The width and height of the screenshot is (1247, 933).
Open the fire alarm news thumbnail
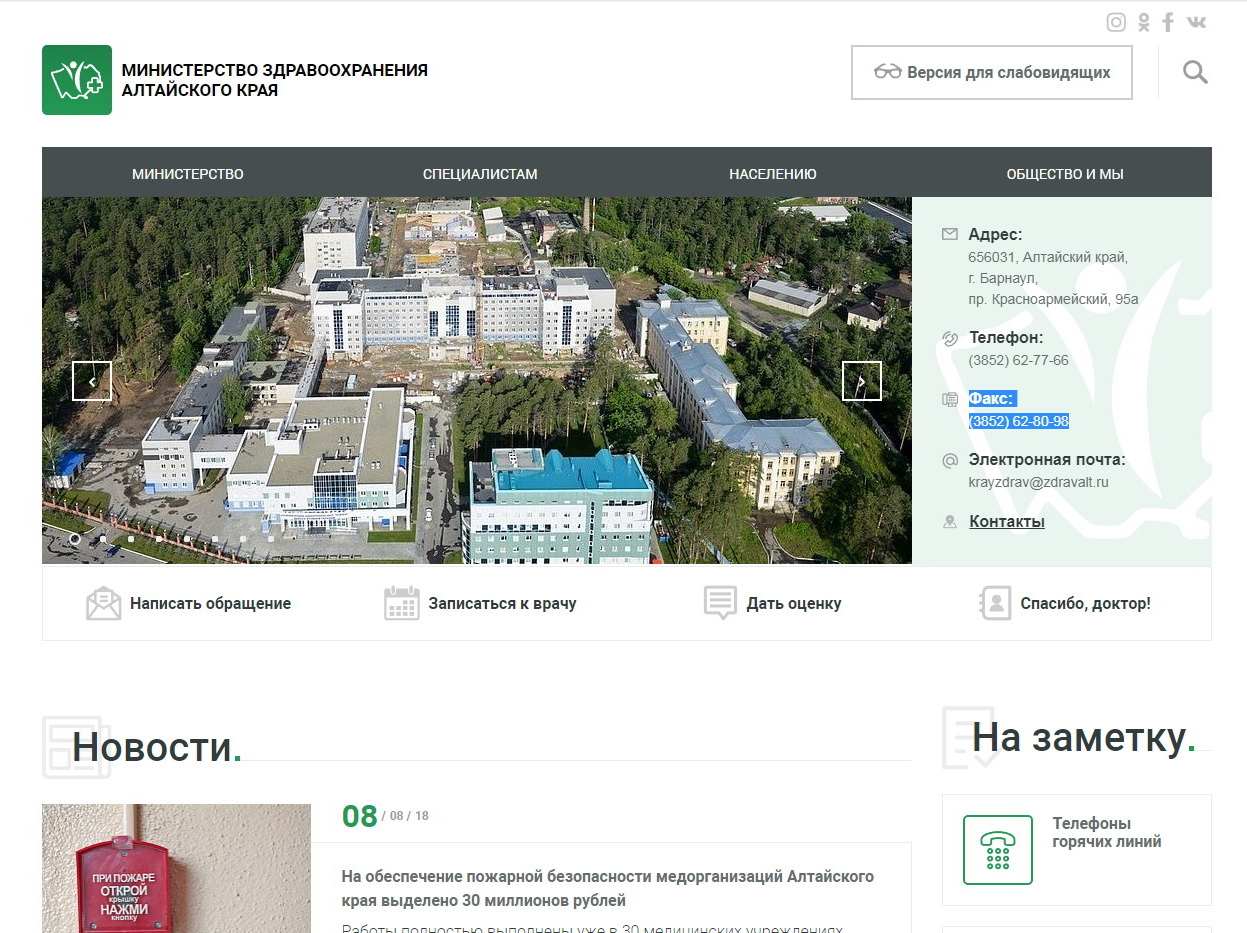click(177, 868)
